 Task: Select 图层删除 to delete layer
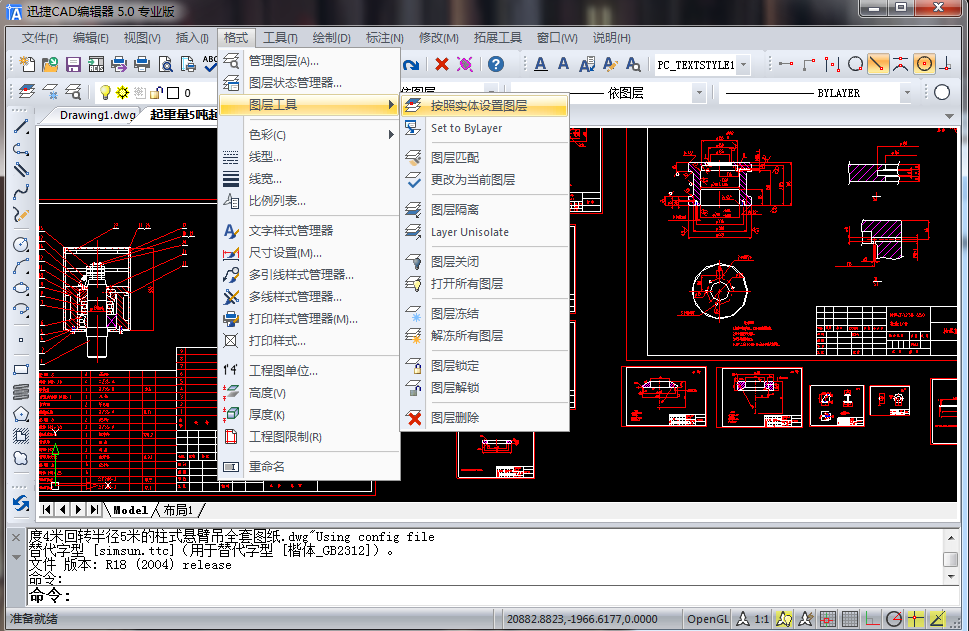[485, 418]
